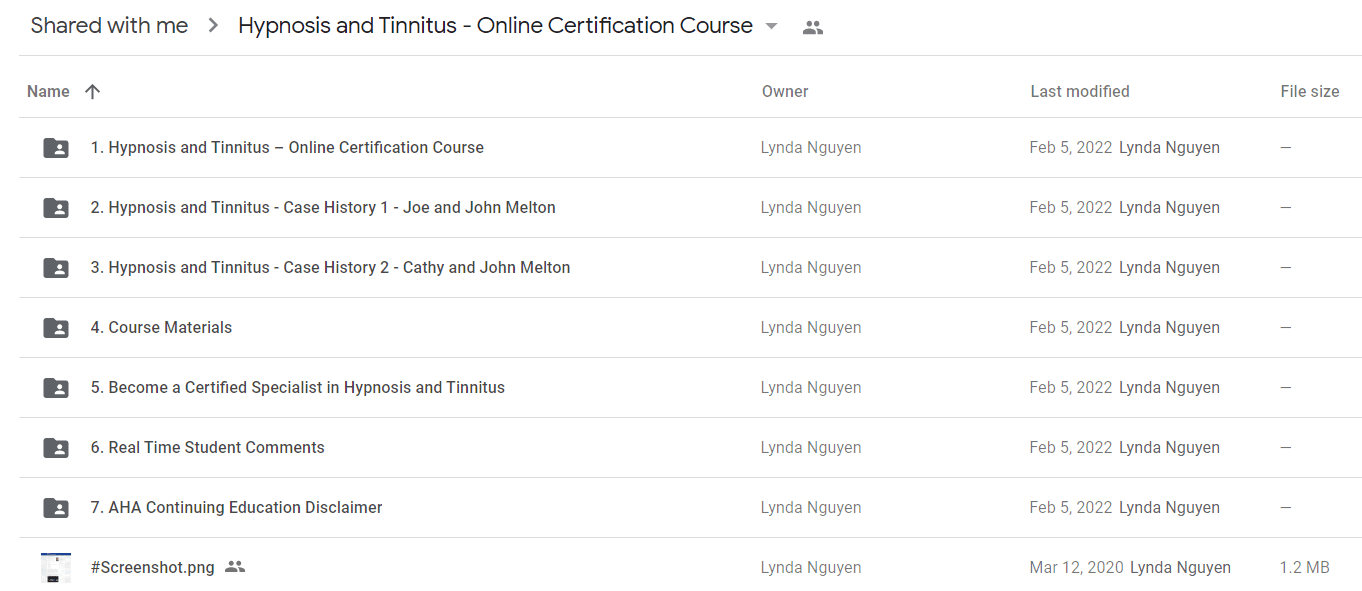Click the shared people icon beside folder title

pos(813,28)
